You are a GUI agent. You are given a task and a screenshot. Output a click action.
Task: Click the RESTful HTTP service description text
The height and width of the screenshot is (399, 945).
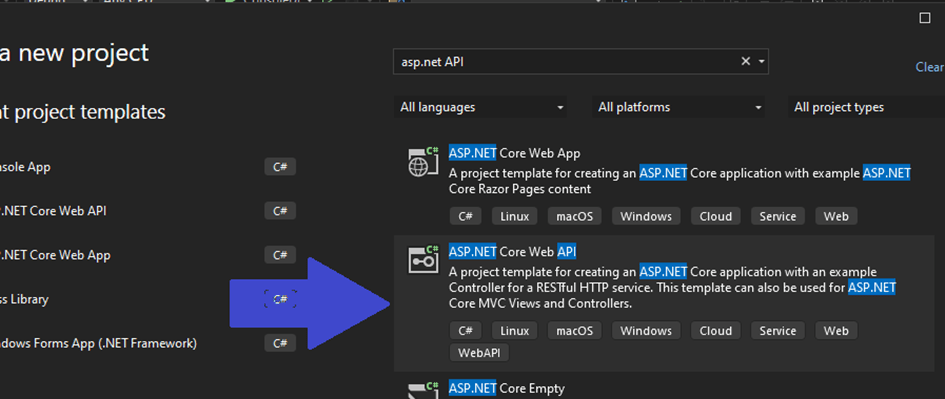coord(672,287)
